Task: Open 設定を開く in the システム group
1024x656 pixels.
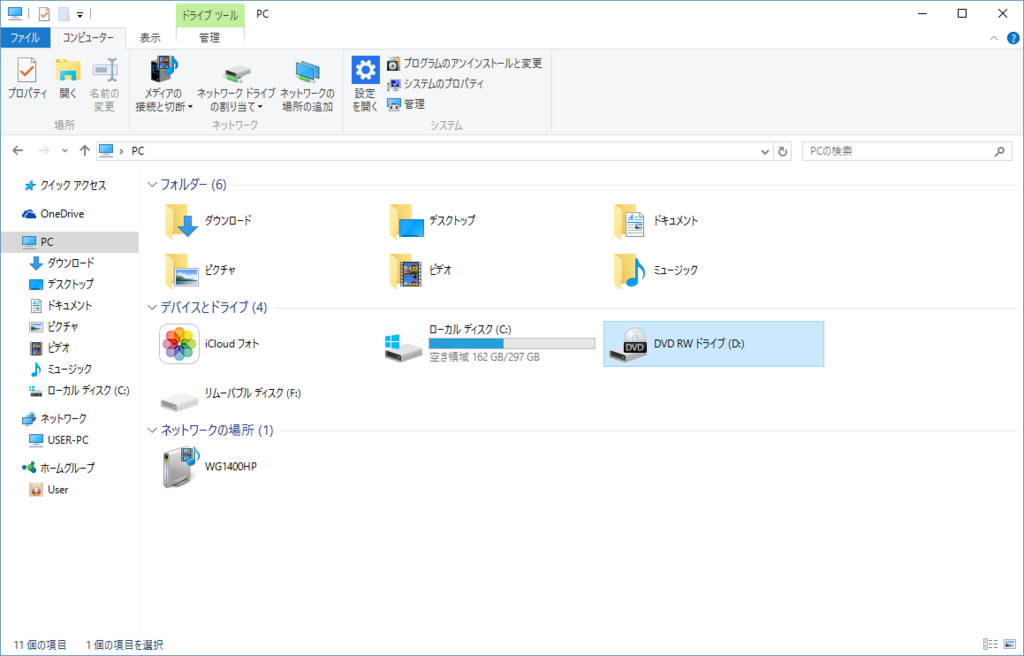Action: (x=364, y=83)
